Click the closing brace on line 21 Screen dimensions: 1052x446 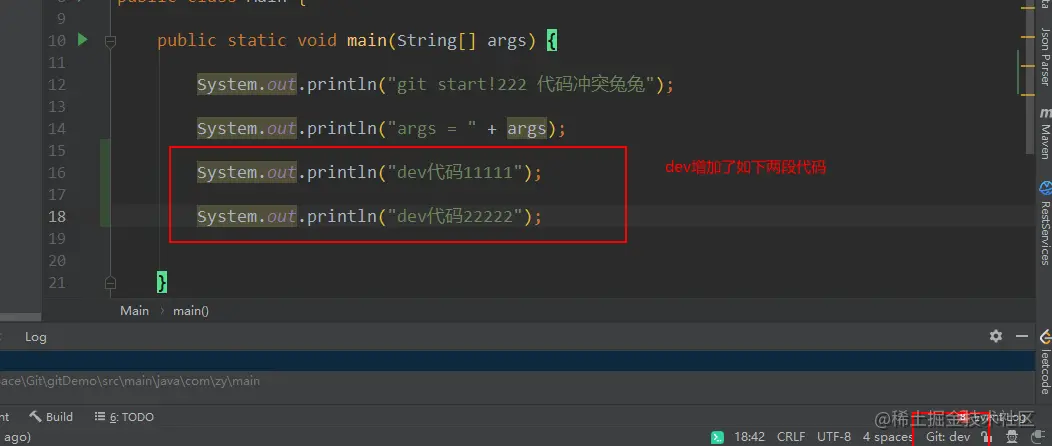pos(162,282)
